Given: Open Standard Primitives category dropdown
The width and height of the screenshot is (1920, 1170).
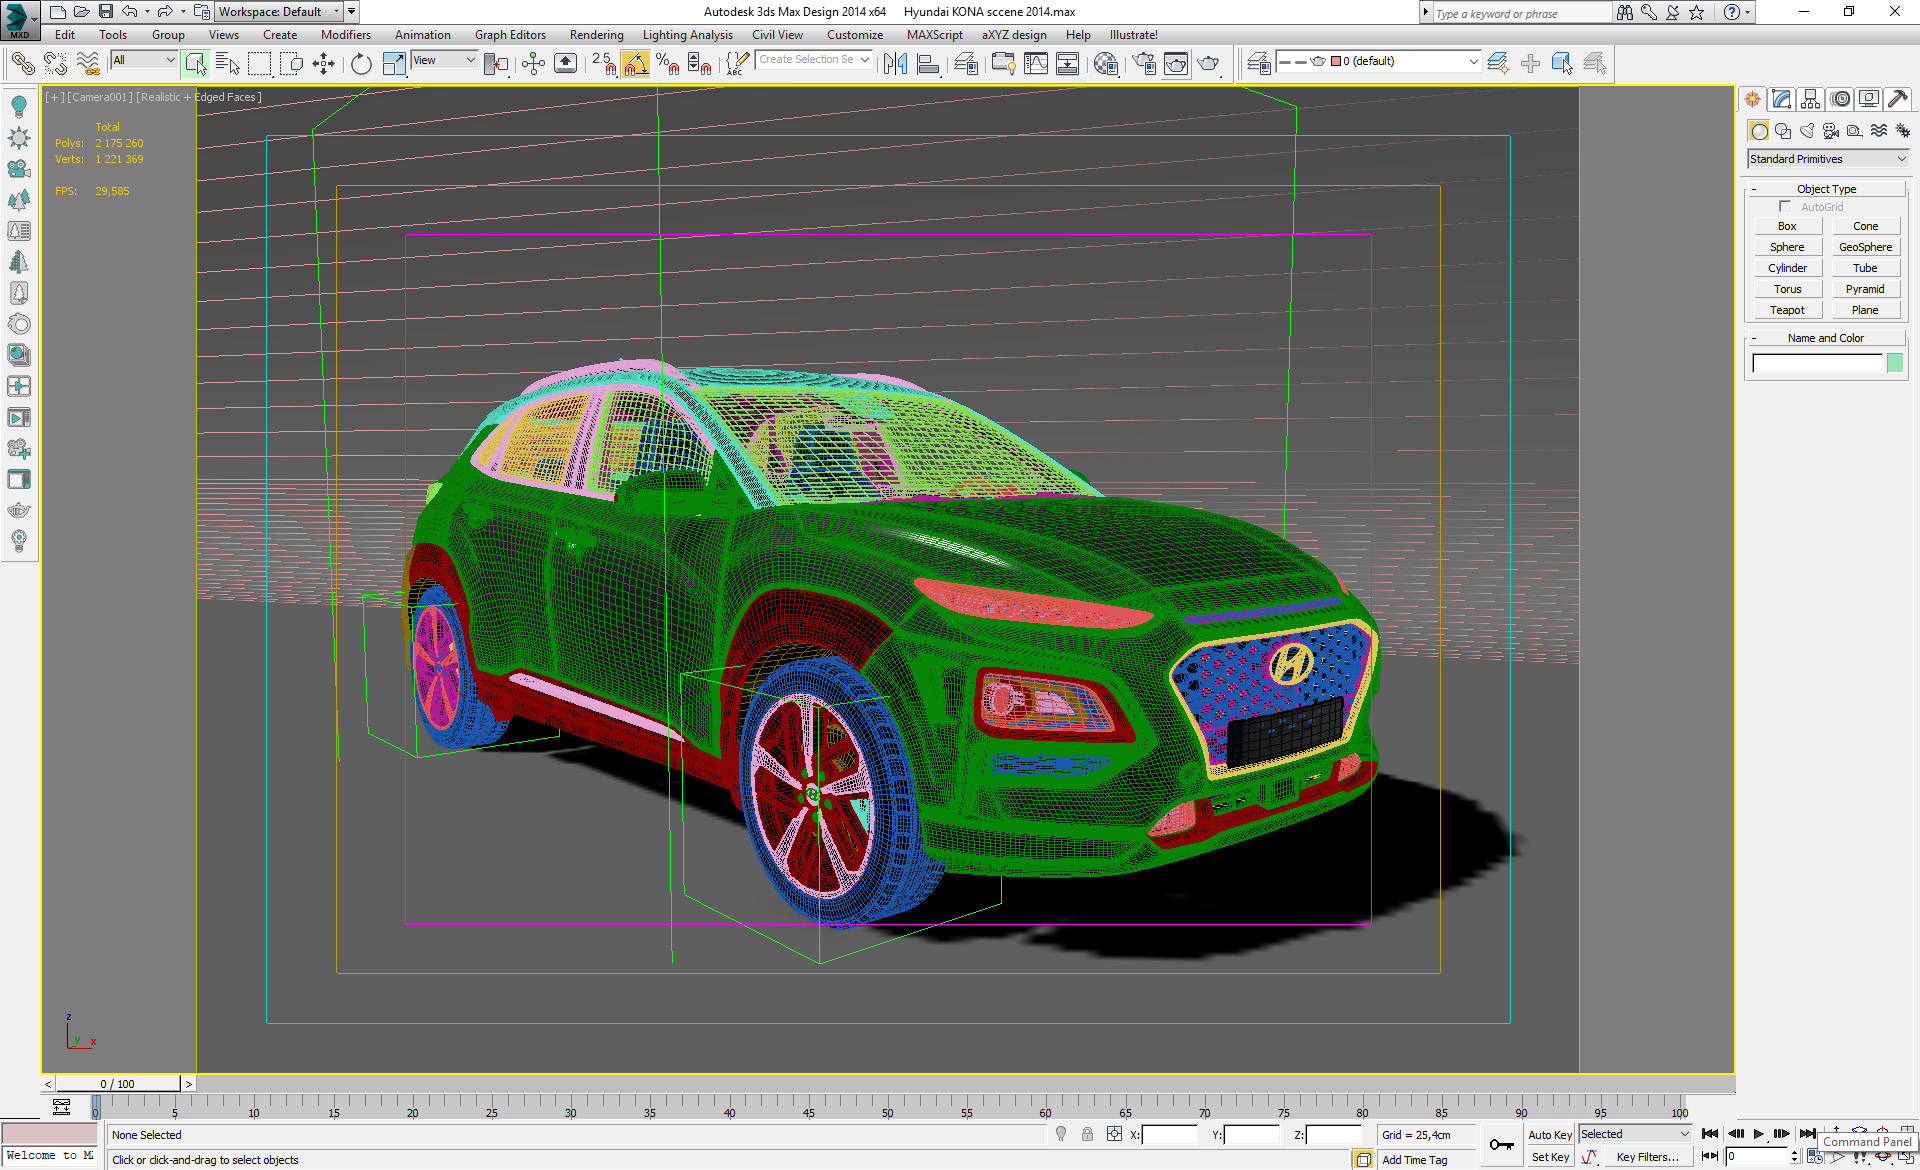Looking at the screenshot, I should click(x=1828, y=159).
